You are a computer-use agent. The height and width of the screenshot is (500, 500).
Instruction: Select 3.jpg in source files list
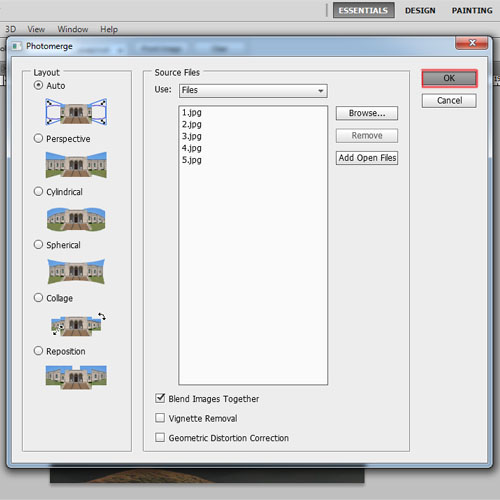[x=192, y=136]
